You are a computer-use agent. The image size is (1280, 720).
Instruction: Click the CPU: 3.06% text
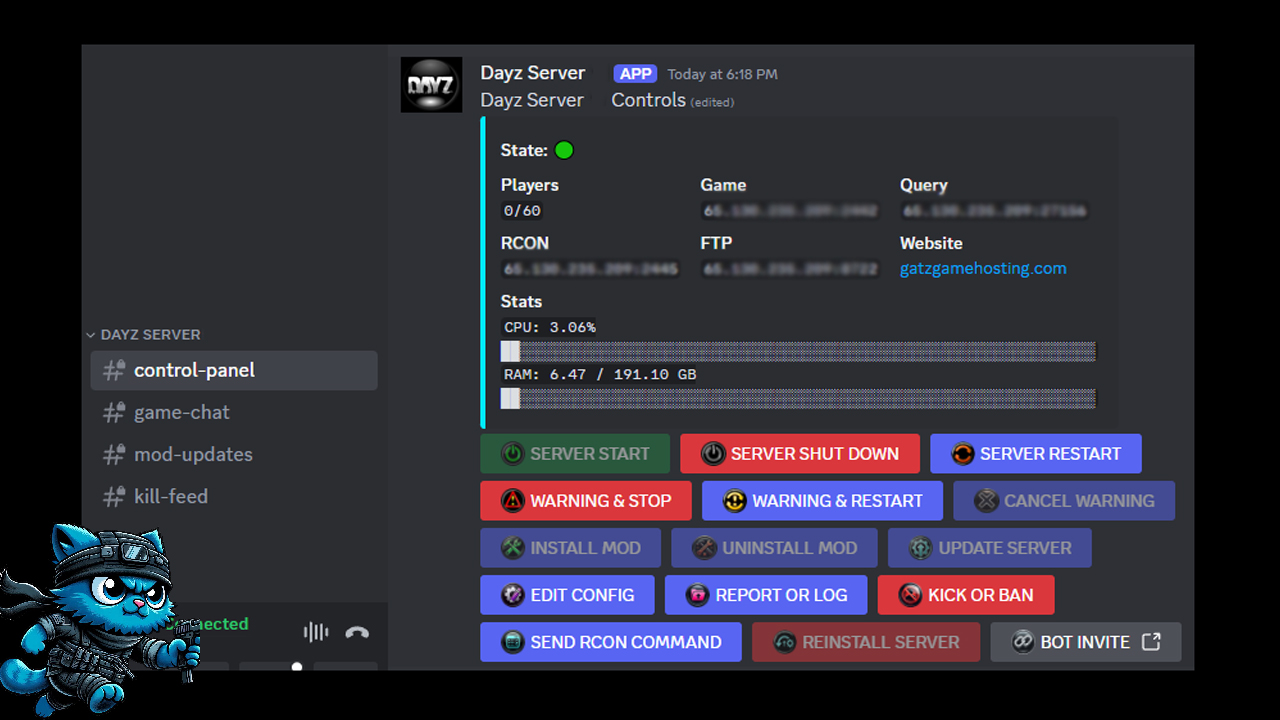point(550,327)
